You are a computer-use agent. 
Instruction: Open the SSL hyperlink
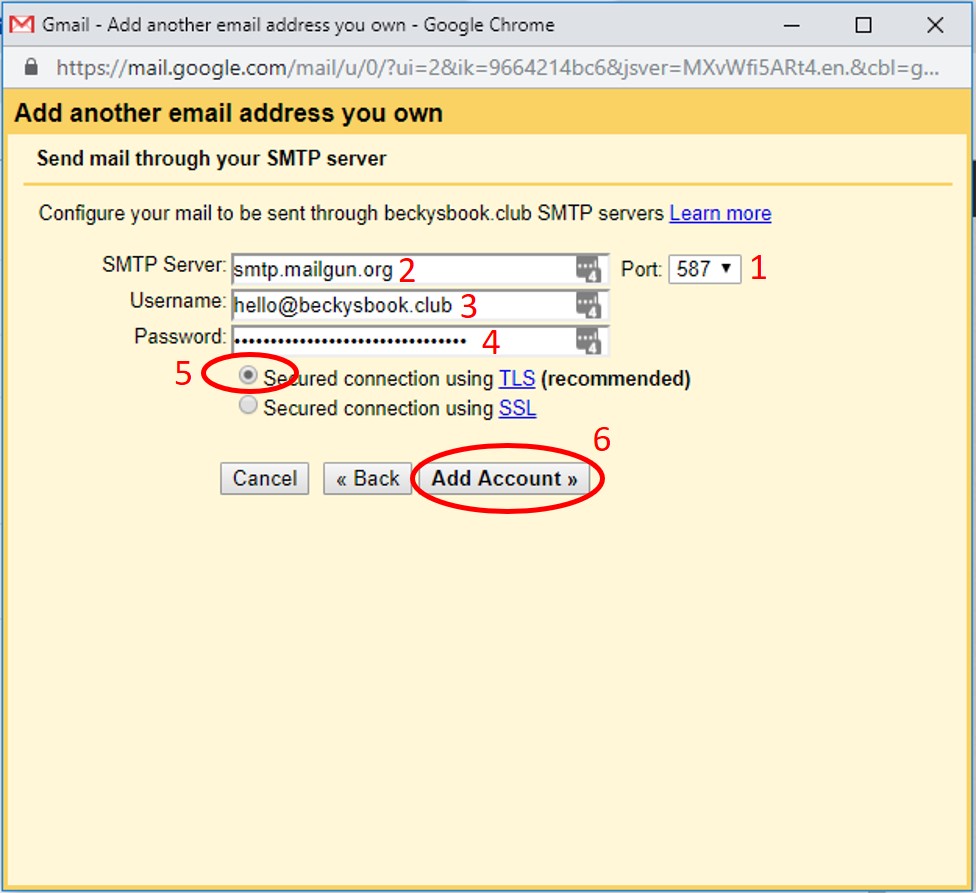[517, 408]
